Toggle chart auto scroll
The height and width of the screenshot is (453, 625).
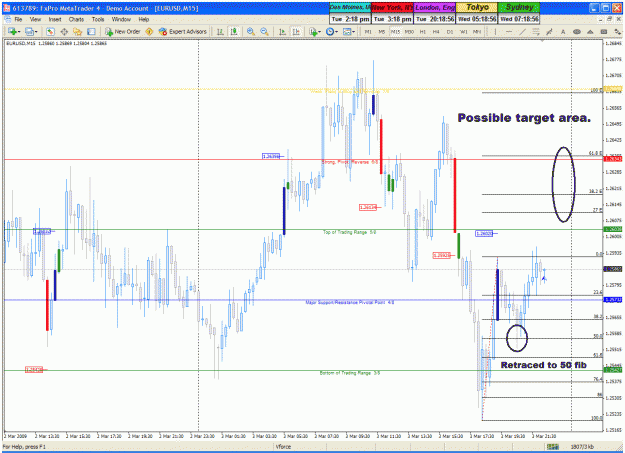282,32
